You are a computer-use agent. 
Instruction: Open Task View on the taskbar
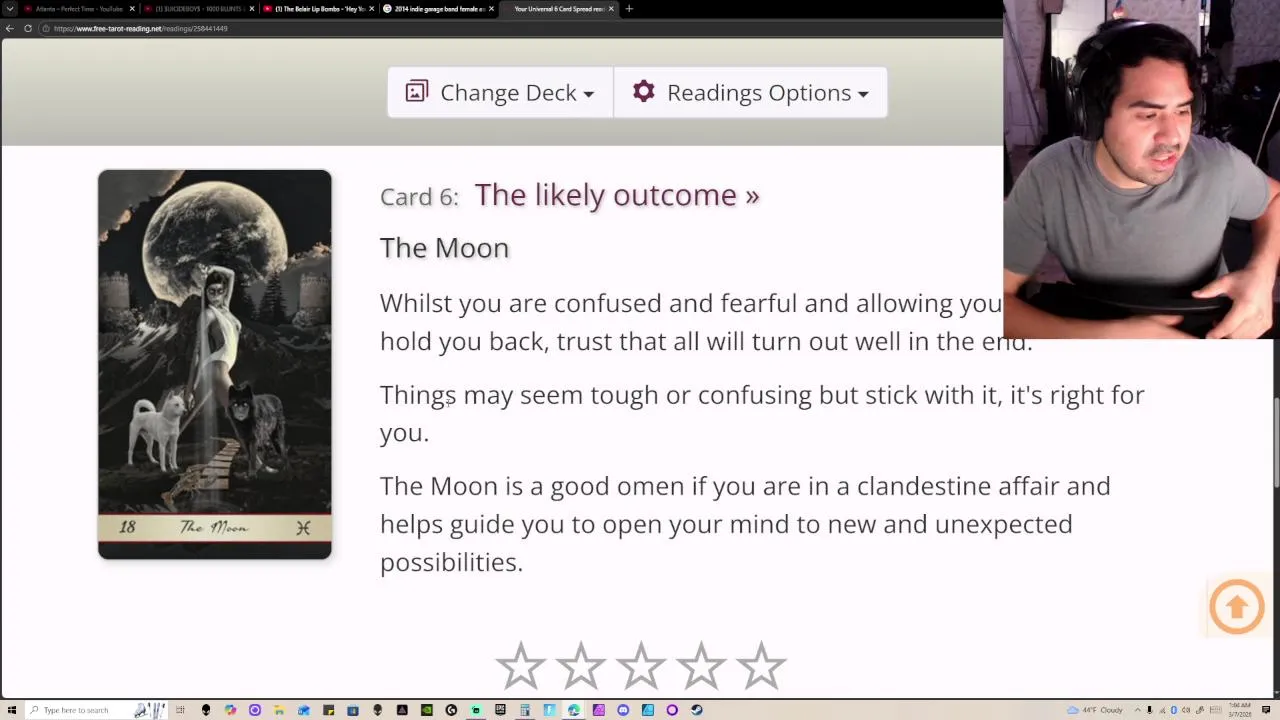180,710
